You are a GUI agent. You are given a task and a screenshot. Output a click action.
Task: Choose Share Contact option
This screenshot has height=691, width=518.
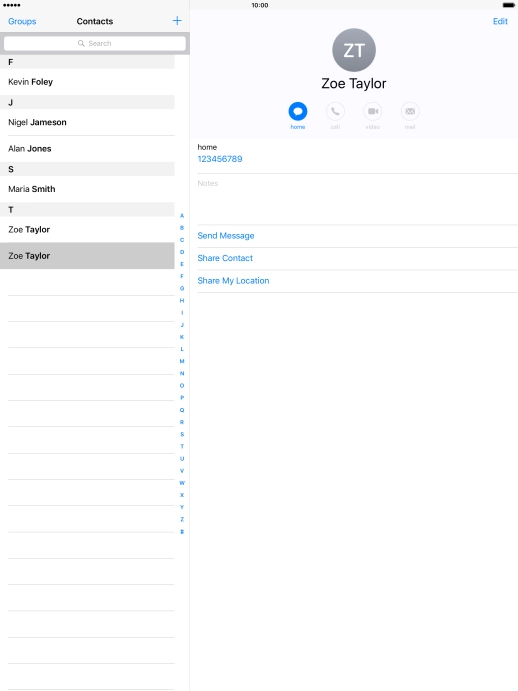pos(225,258)
